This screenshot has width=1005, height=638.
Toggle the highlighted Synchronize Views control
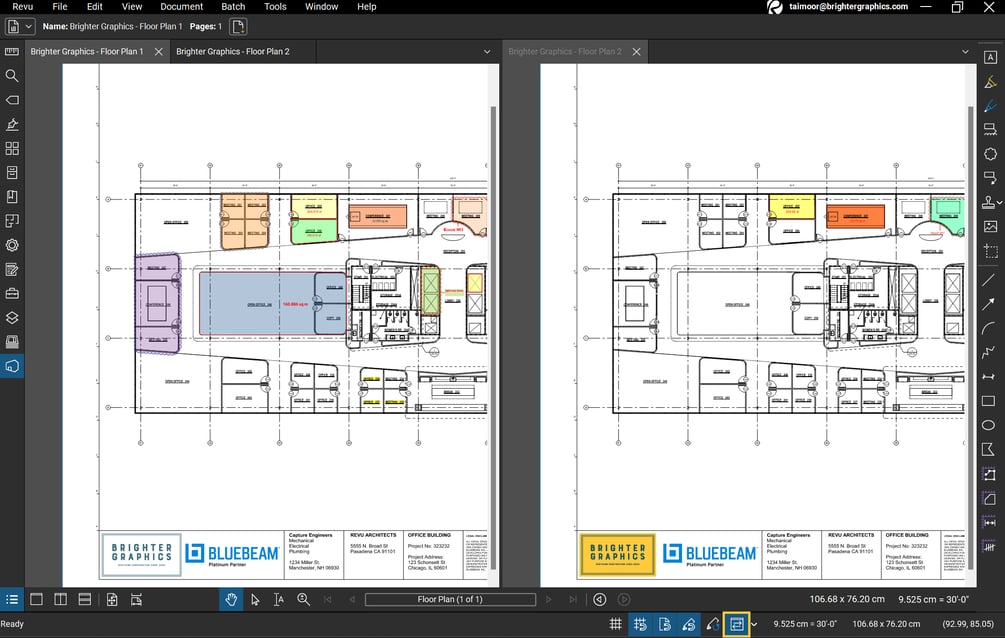pyautogui.click(x=737, y=623)
